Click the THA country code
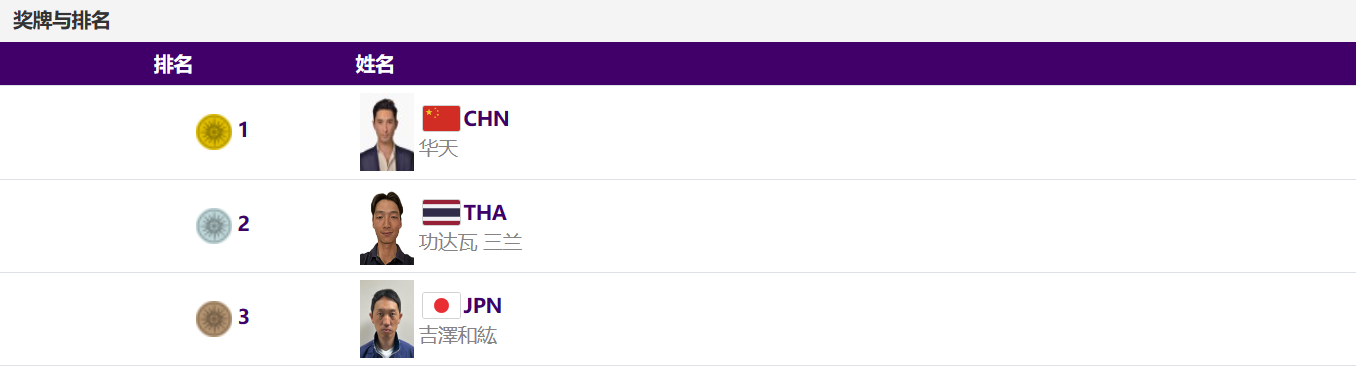This screenshot has height=369, width=1356. 485,212
